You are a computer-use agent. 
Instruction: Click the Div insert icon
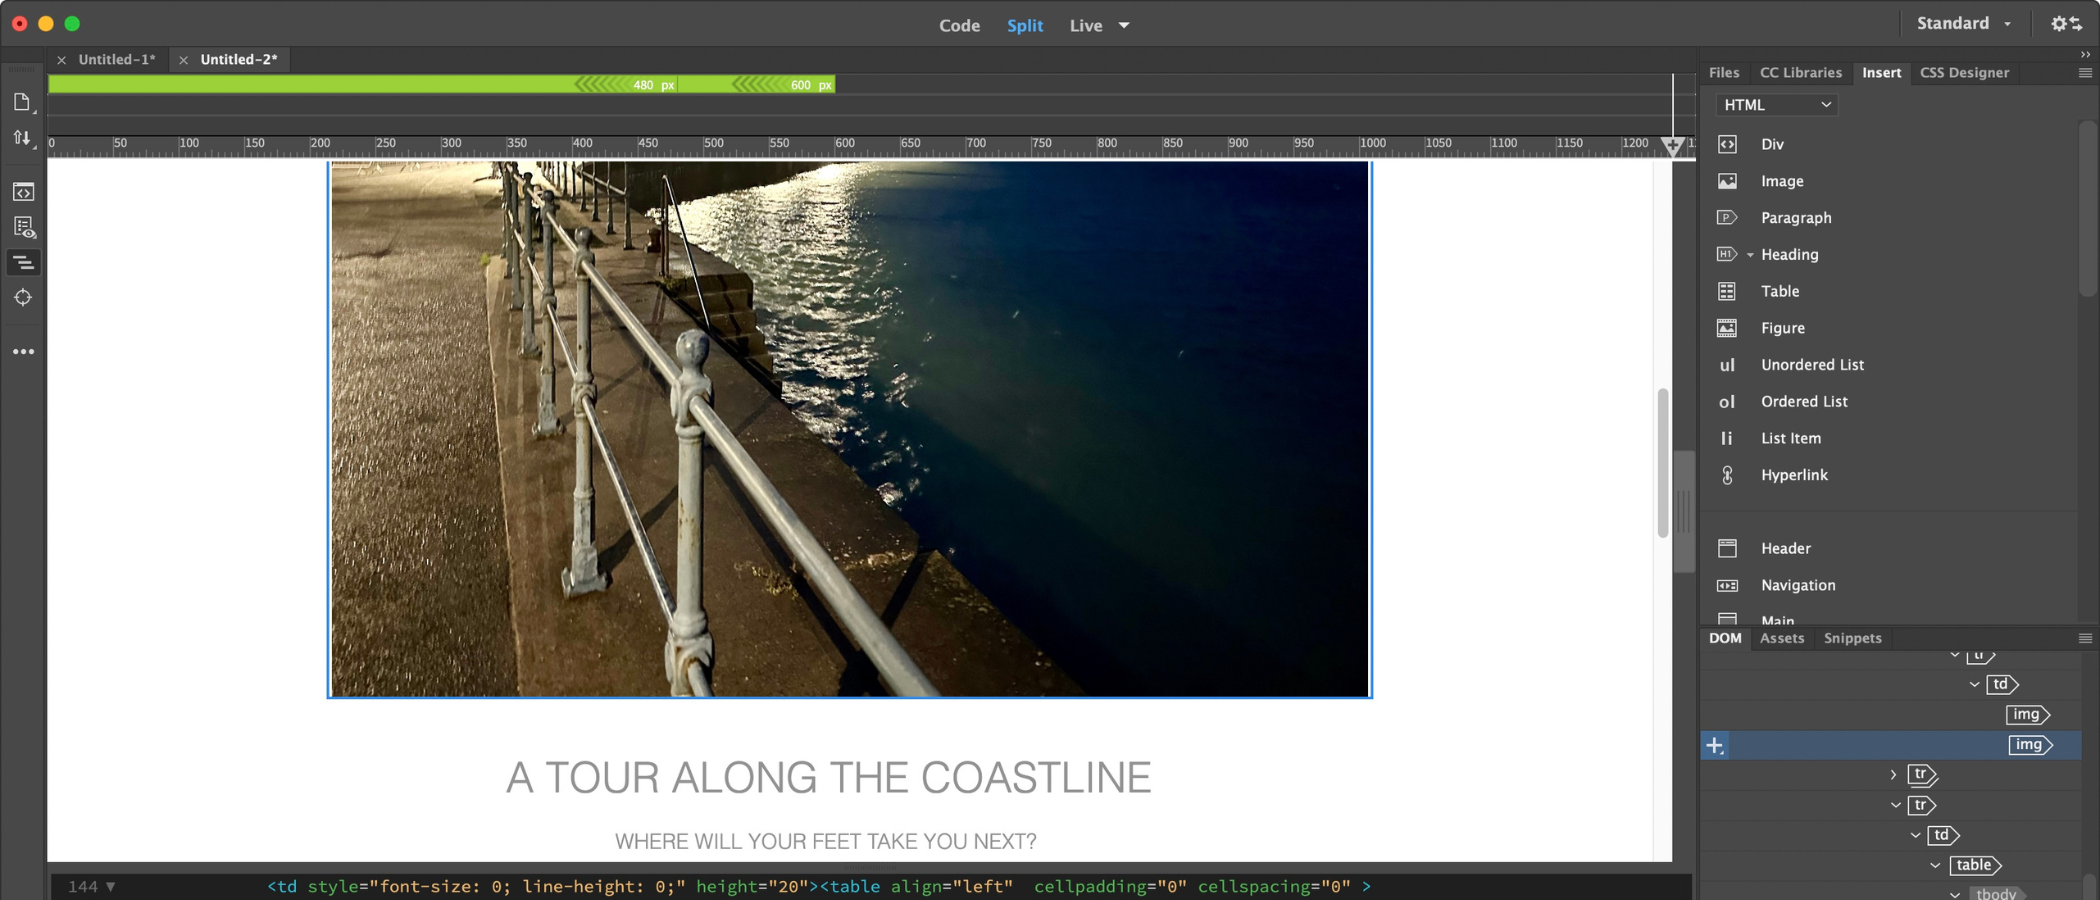click(x=1727, y=144)
